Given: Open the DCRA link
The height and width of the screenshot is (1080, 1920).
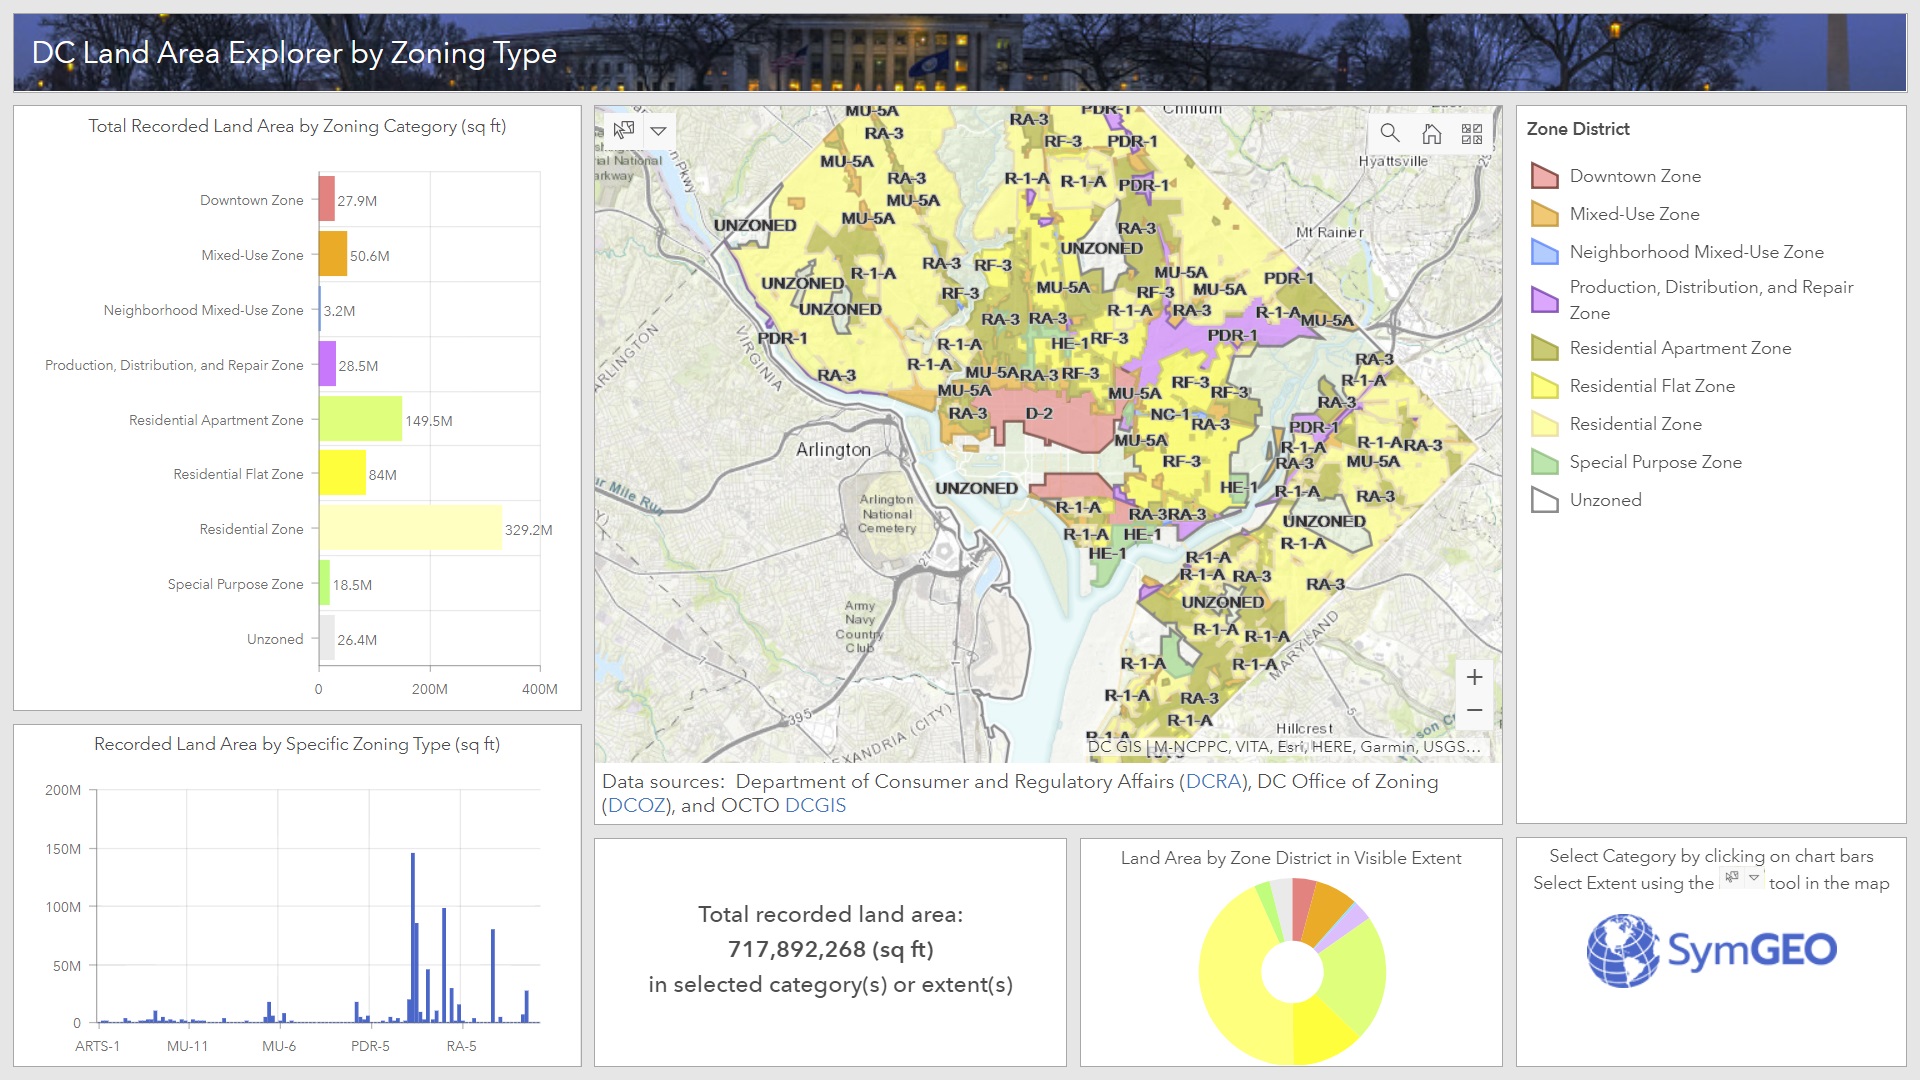Looking at the screenshot, I should (1213, 781).
